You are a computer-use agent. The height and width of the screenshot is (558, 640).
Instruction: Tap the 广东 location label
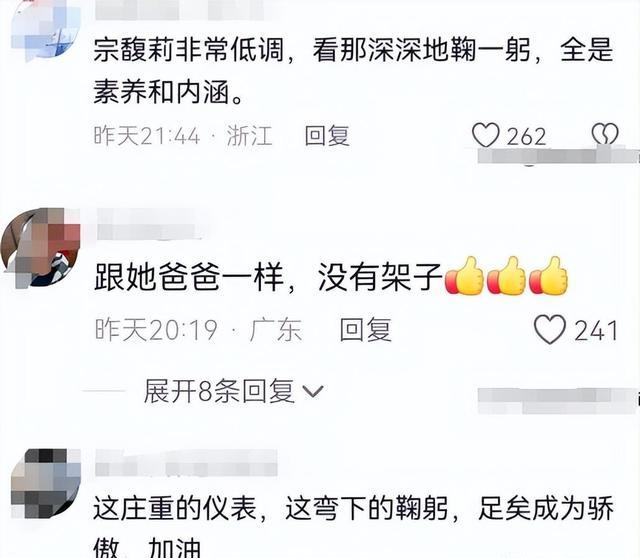click(276, 330)
